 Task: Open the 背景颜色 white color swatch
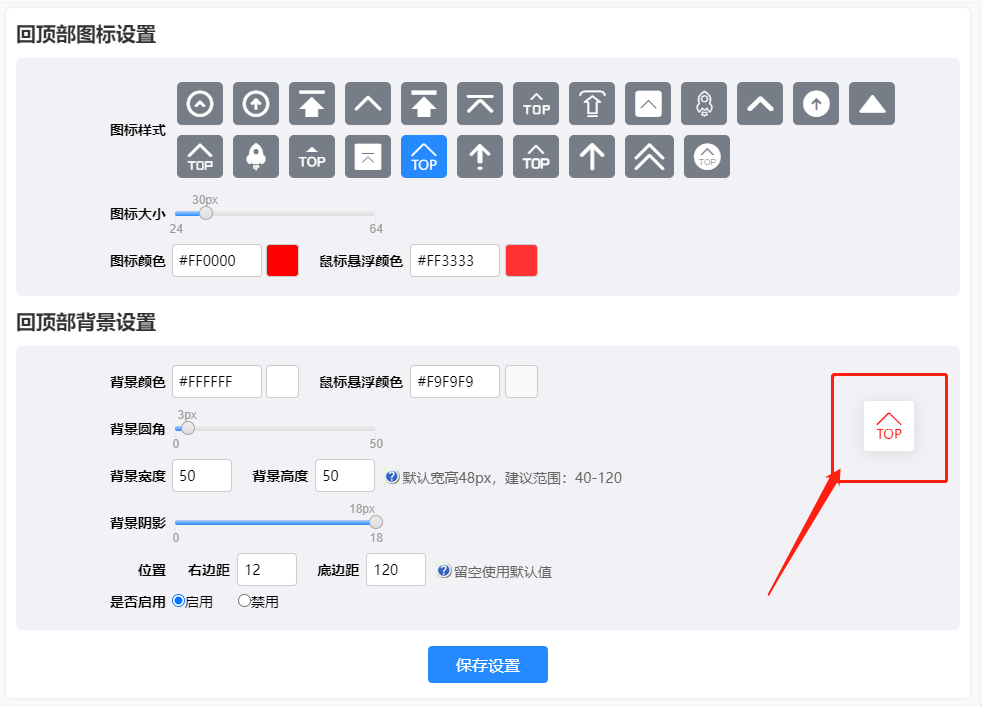point(282,381)
